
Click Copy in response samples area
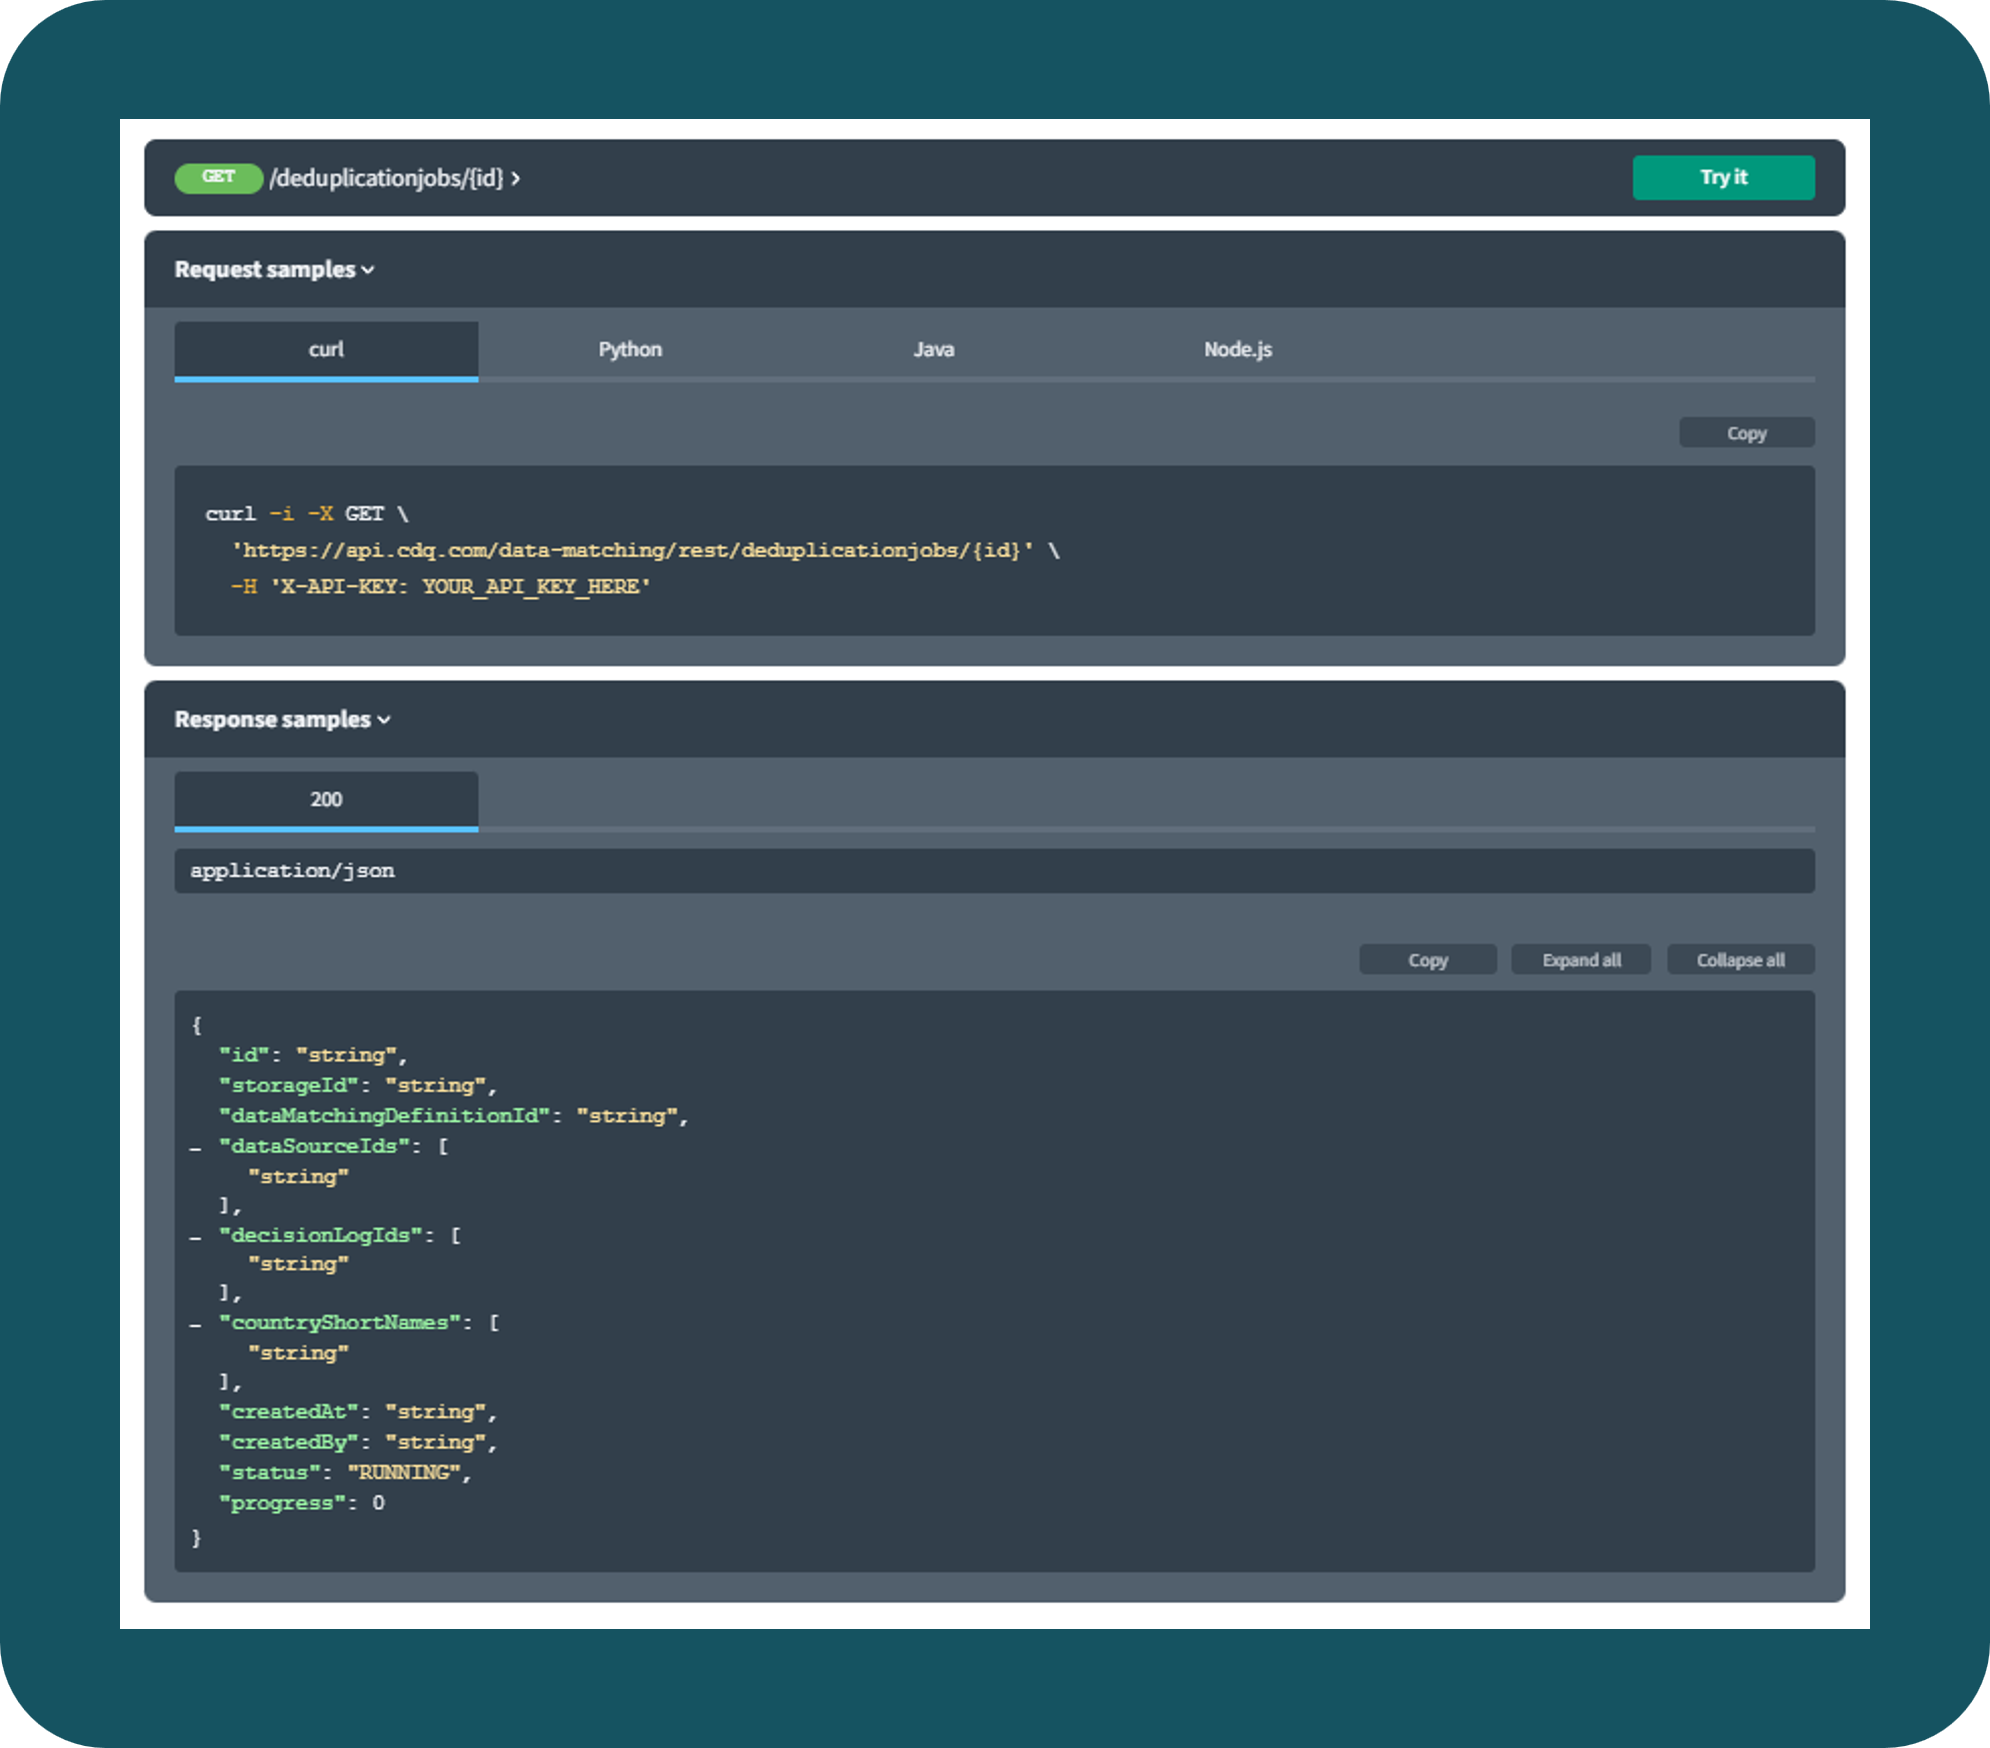coord(1427,959)
